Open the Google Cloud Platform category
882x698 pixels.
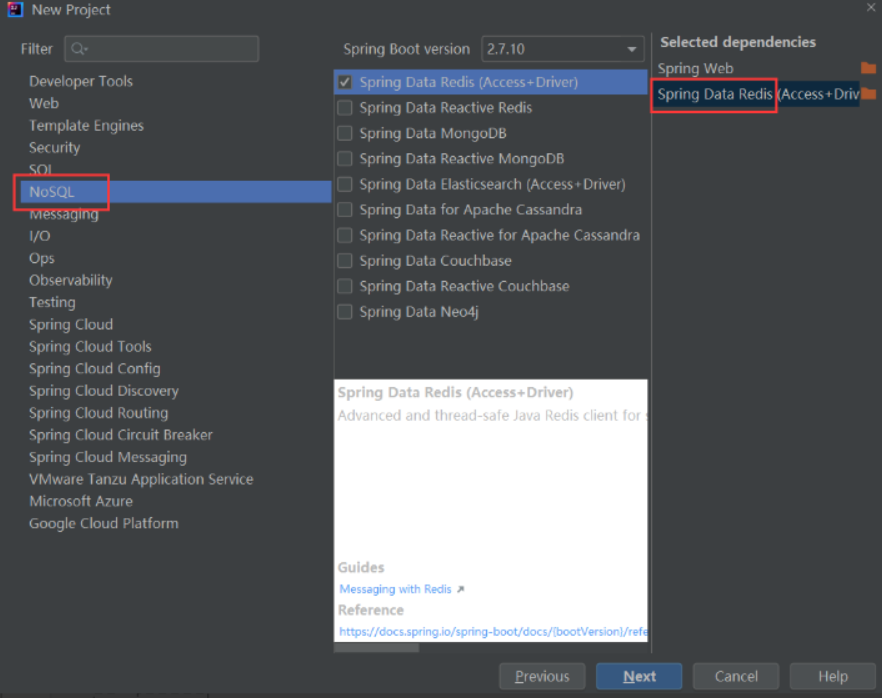104,523
